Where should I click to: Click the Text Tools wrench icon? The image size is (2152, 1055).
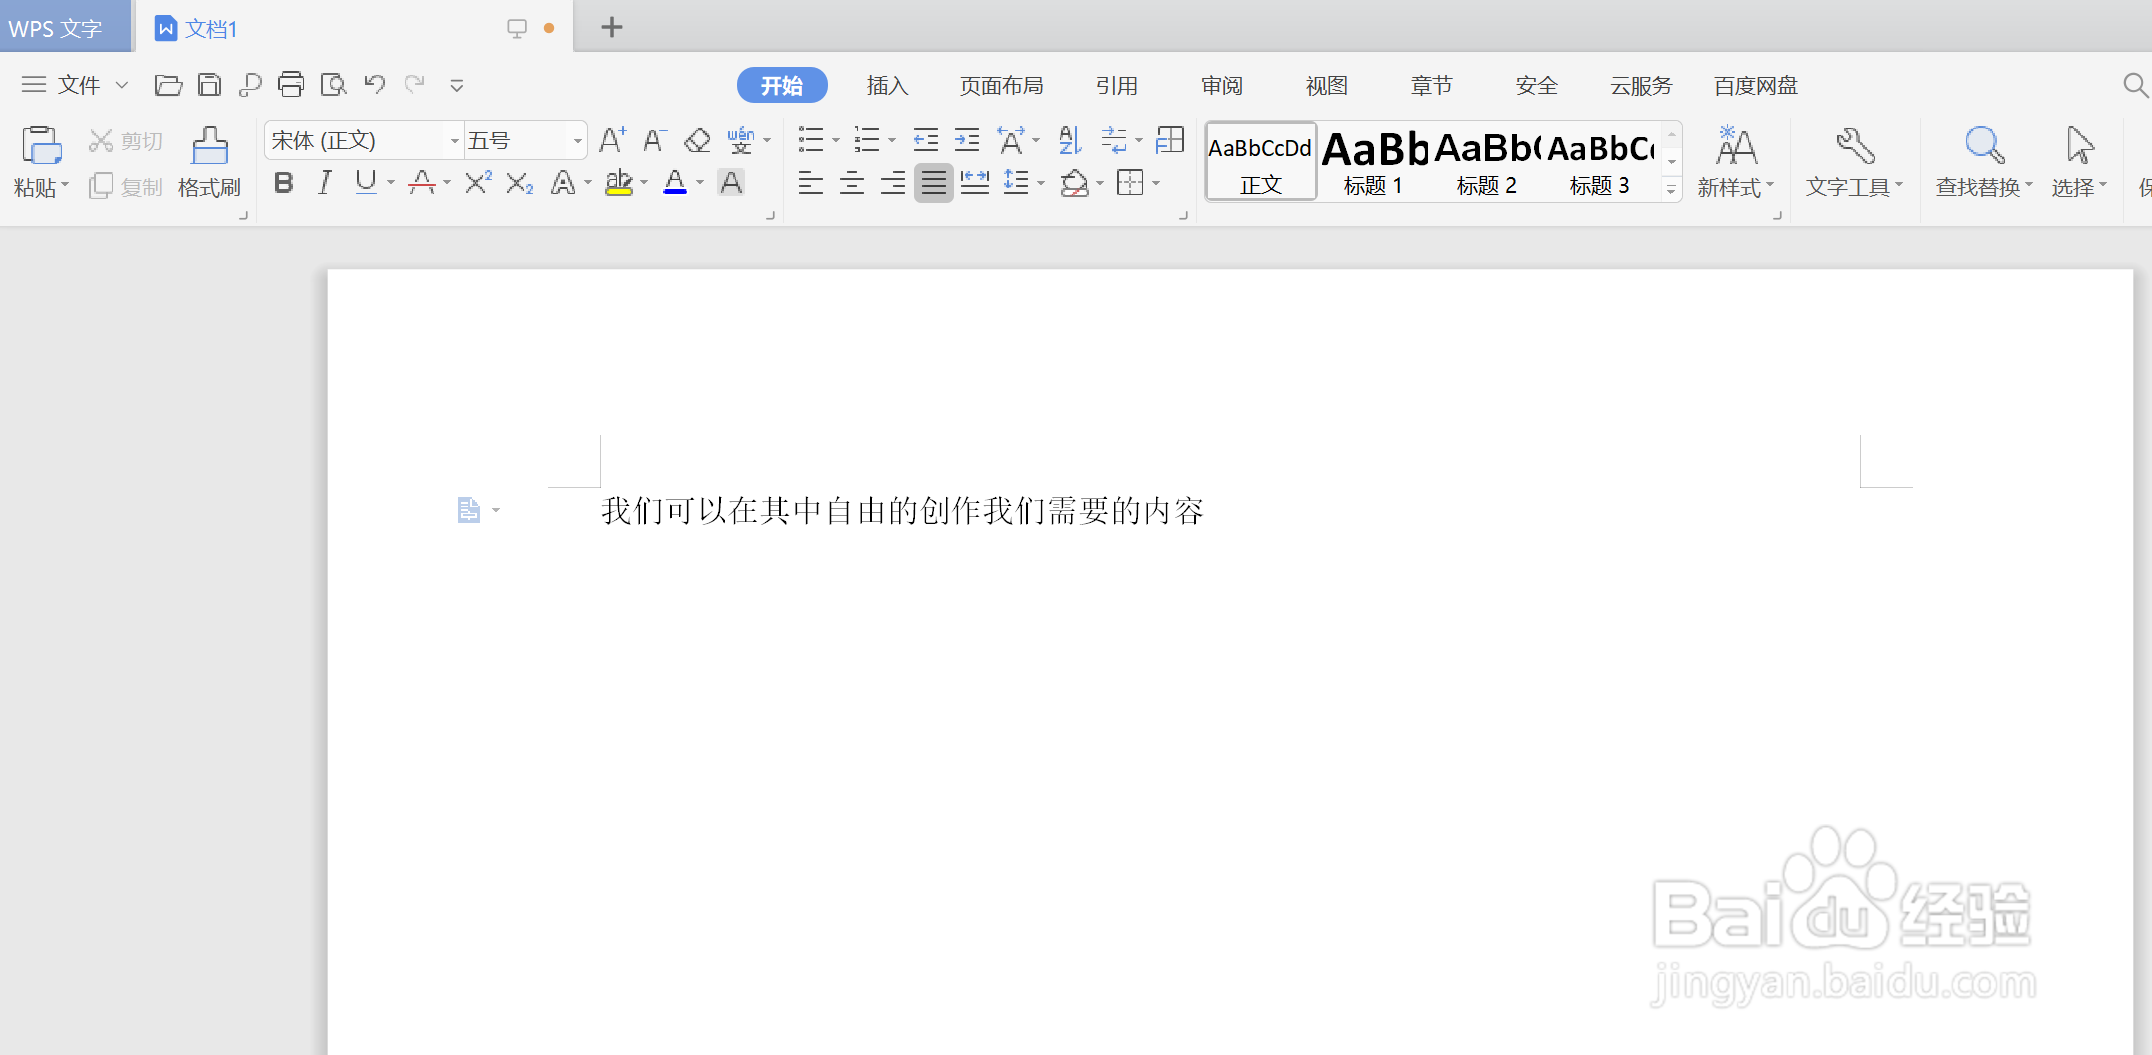(x=1855, y=146)
